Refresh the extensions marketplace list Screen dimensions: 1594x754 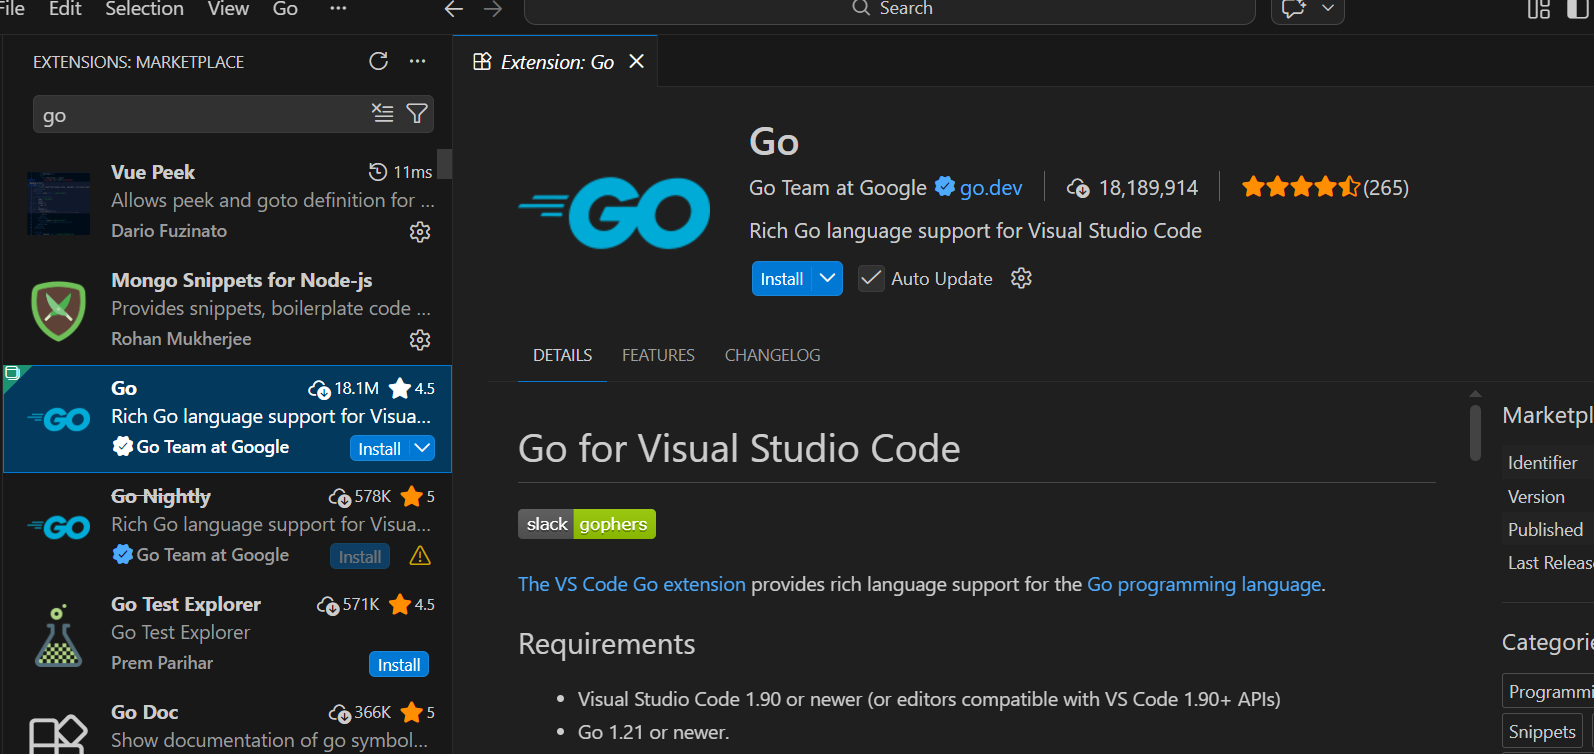(x=378, y=61)
